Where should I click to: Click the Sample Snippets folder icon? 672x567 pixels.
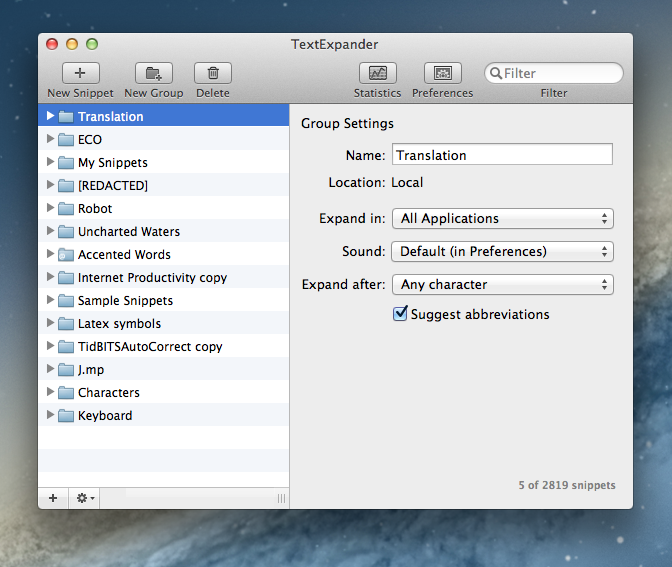point(66,301)
